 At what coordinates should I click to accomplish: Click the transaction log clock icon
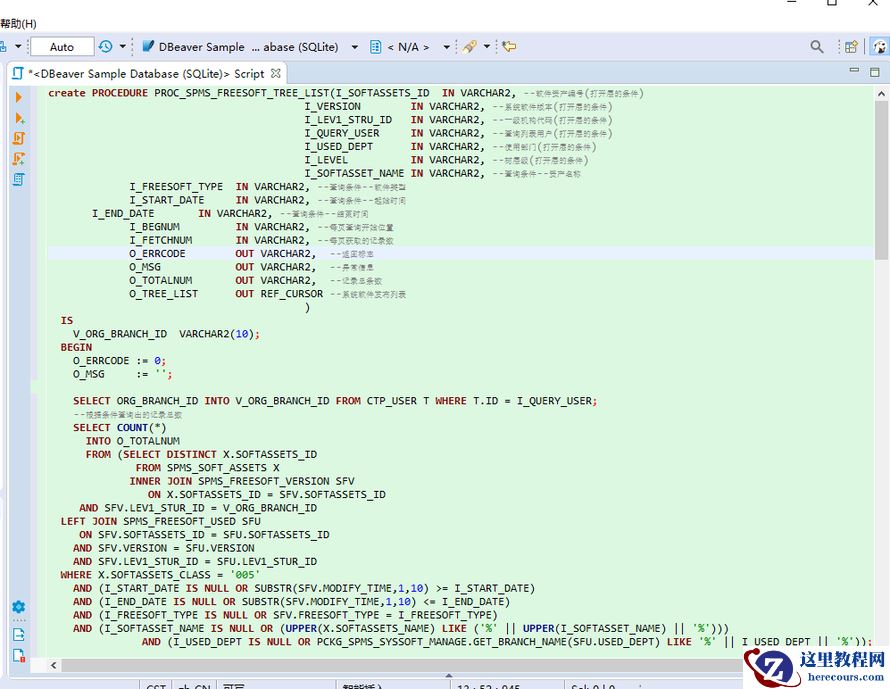point(105,47)
